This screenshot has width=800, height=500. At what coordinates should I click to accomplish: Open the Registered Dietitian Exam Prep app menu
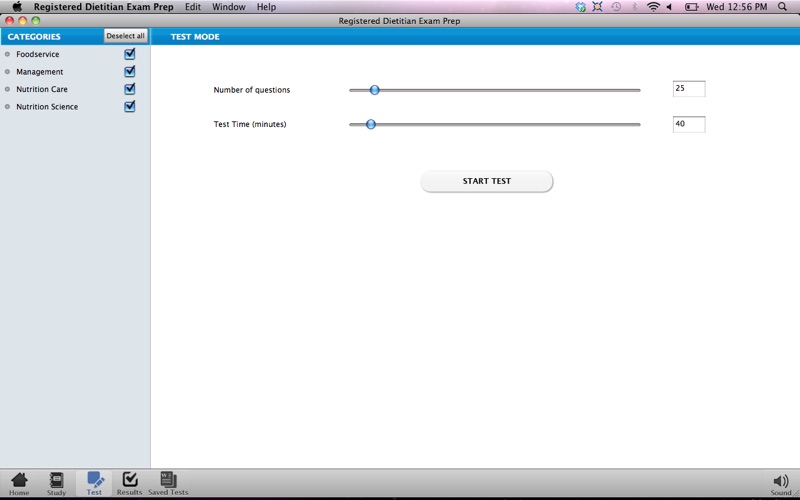(104, 7)
